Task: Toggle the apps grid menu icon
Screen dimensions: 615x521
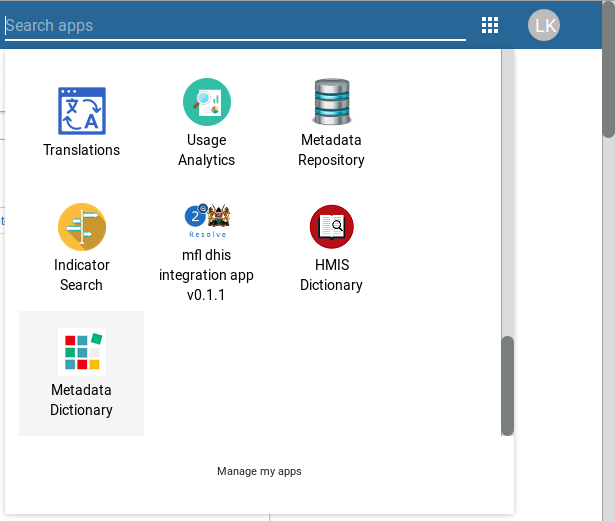Action: (490, 25)
